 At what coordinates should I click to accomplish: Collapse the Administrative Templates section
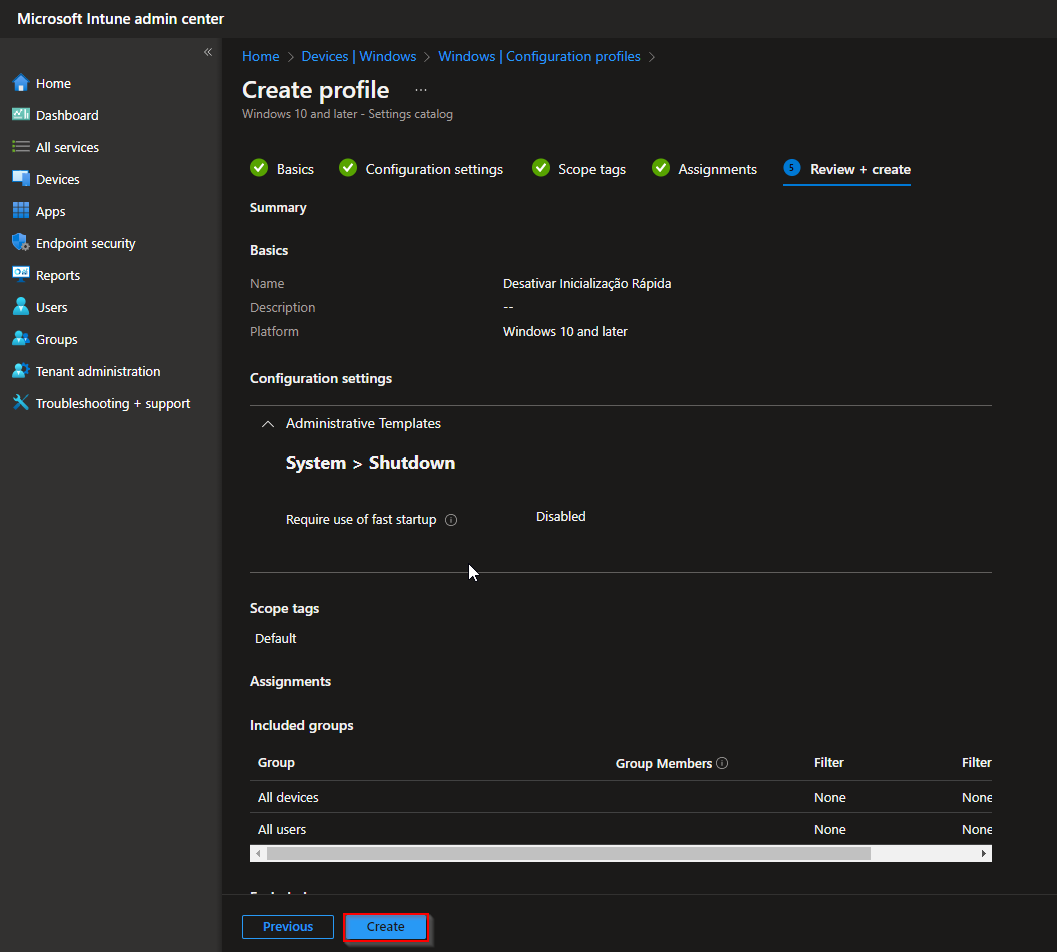tap(268, 423)
